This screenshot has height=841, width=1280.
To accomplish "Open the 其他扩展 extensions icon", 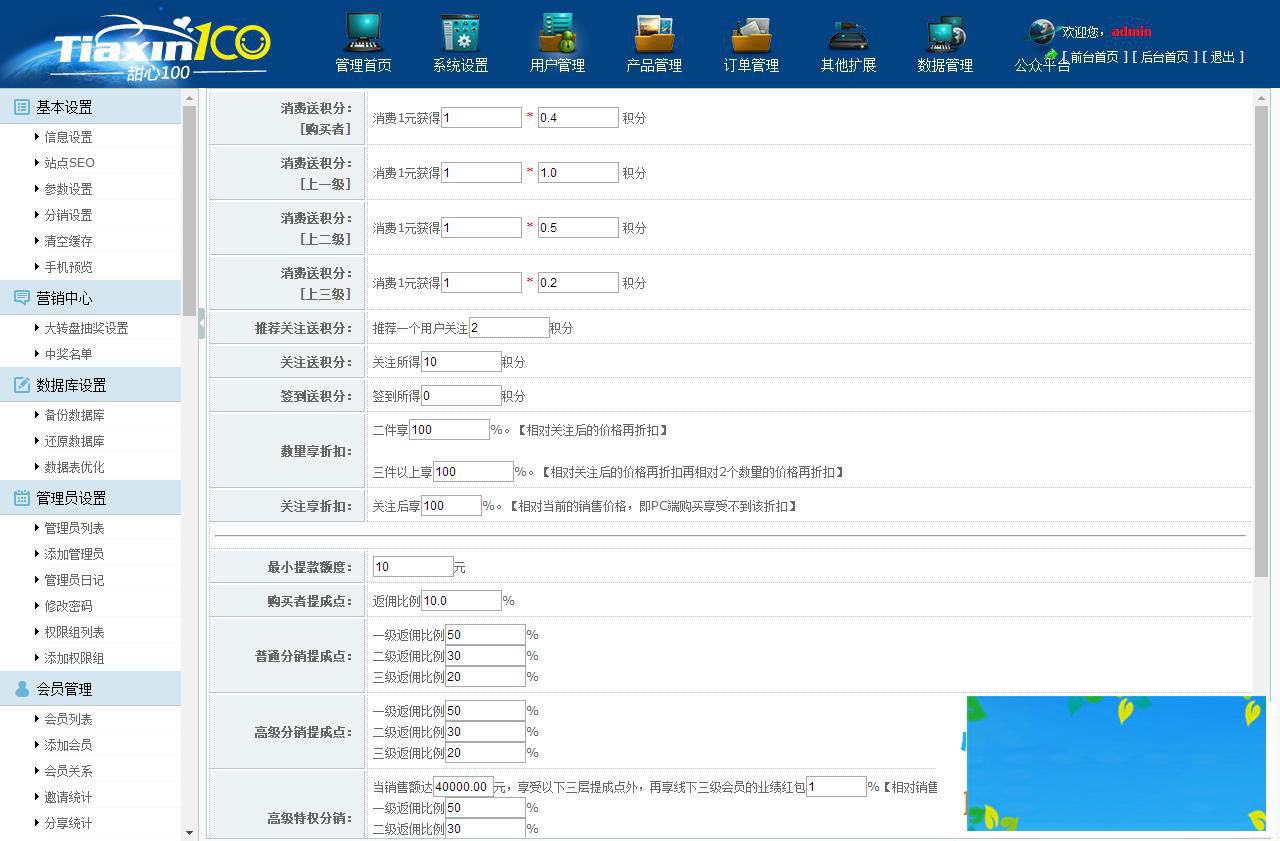I will pyautogui.click(x=847, y=42).
